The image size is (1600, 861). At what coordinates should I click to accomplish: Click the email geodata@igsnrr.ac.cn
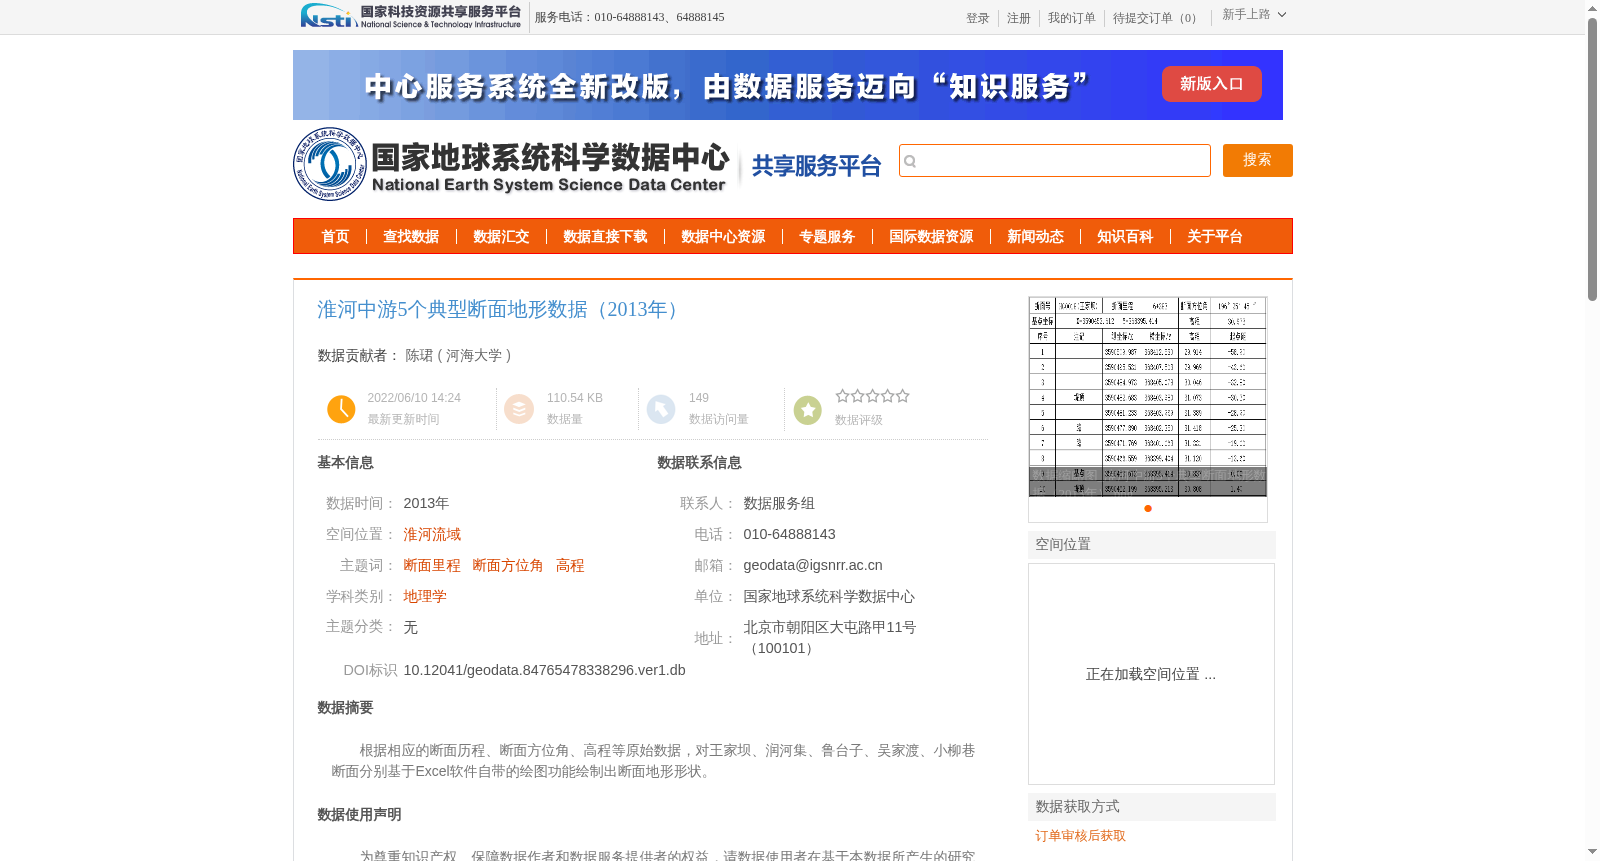[x=813, y=566]
